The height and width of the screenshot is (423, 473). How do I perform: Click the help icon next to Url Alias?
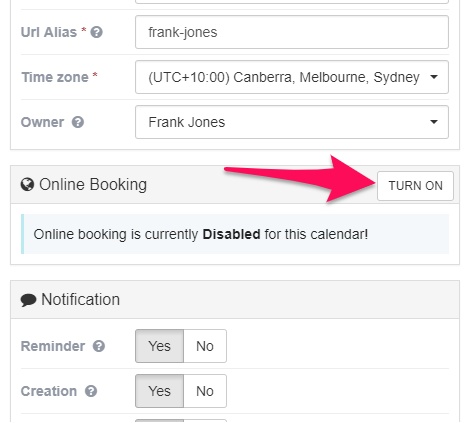pyautogui.click(x=97, y=32)
